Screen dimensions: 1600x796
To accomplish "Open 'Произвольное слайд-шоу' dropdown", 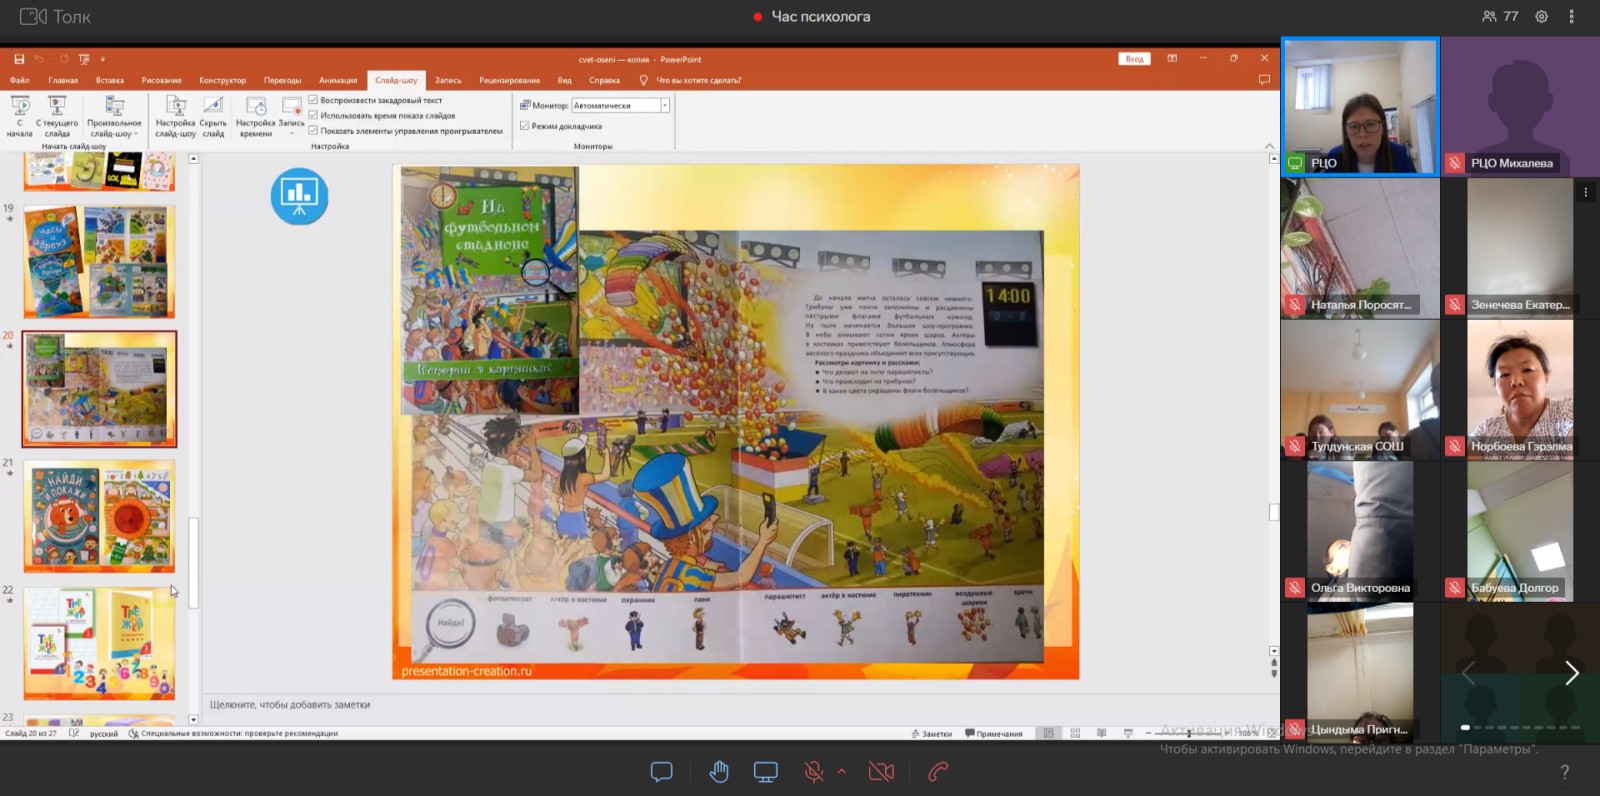I will [x=114, y=117].
